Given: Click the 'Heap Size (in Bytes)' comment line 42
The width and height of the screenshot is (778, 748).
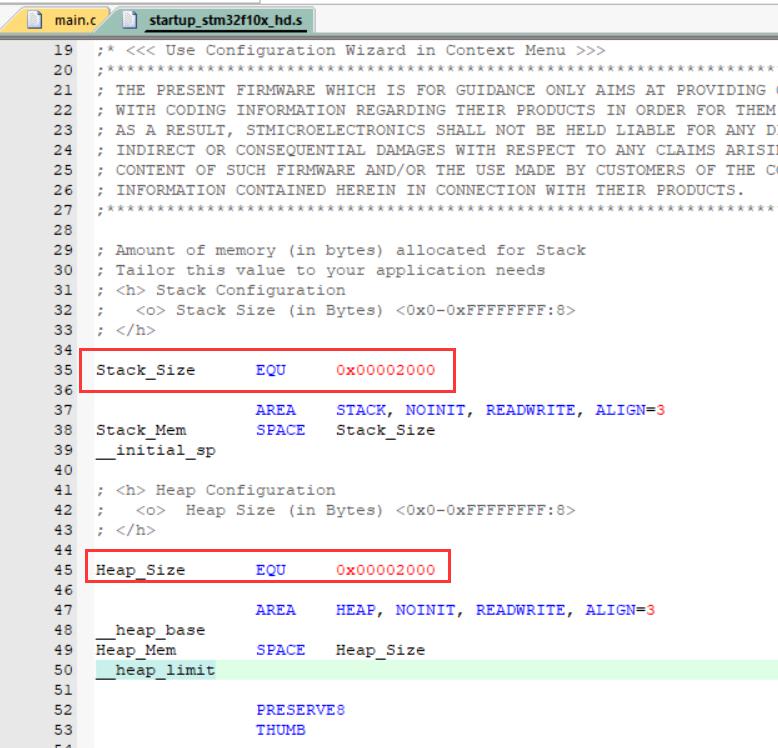Looking at the screenshot, I should click(x=335, y=510).
